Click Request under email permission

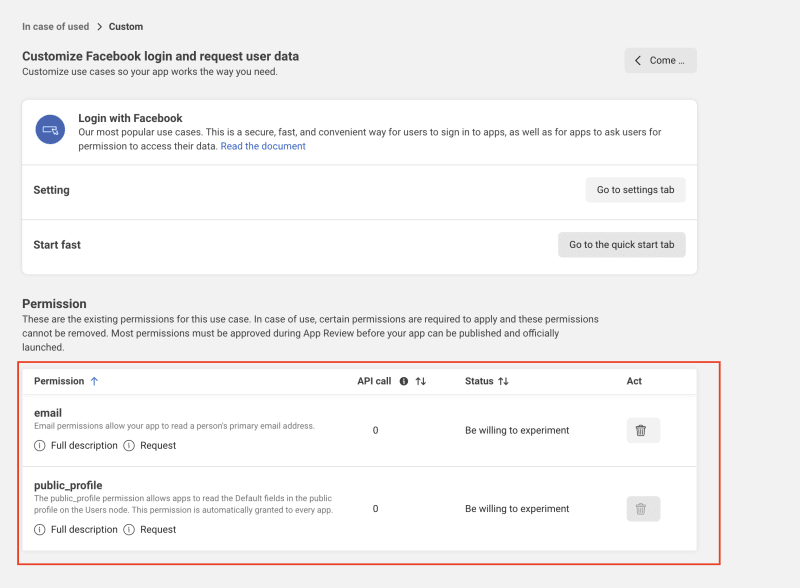[x=158, y=446]
